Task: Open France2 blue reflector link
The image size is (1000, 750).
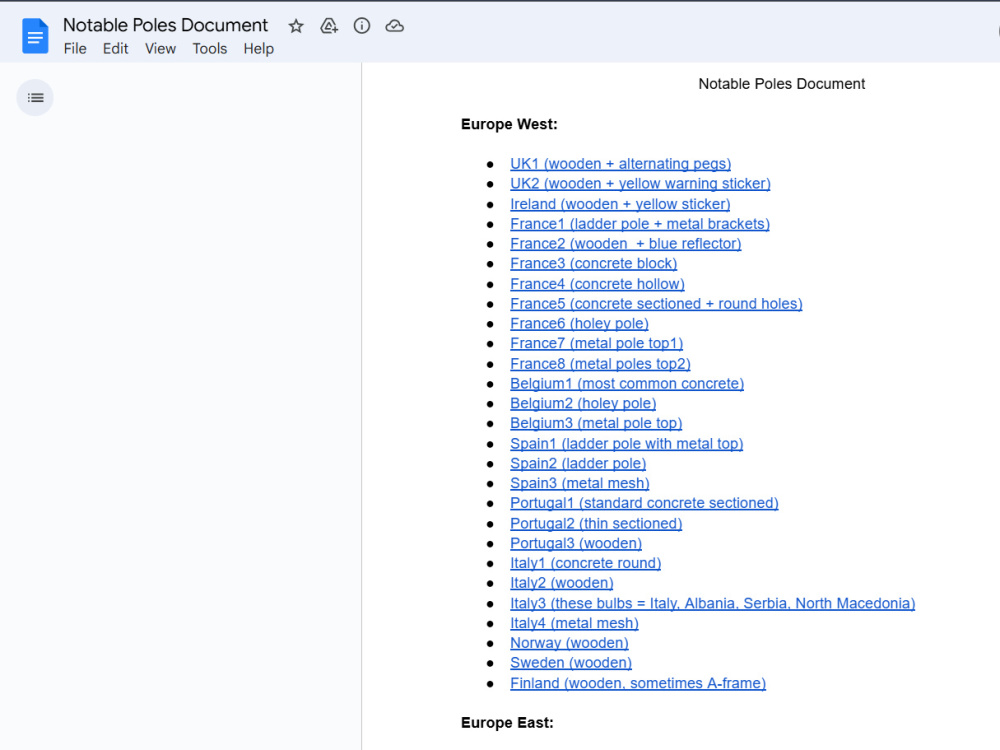Action: (626, 244)
